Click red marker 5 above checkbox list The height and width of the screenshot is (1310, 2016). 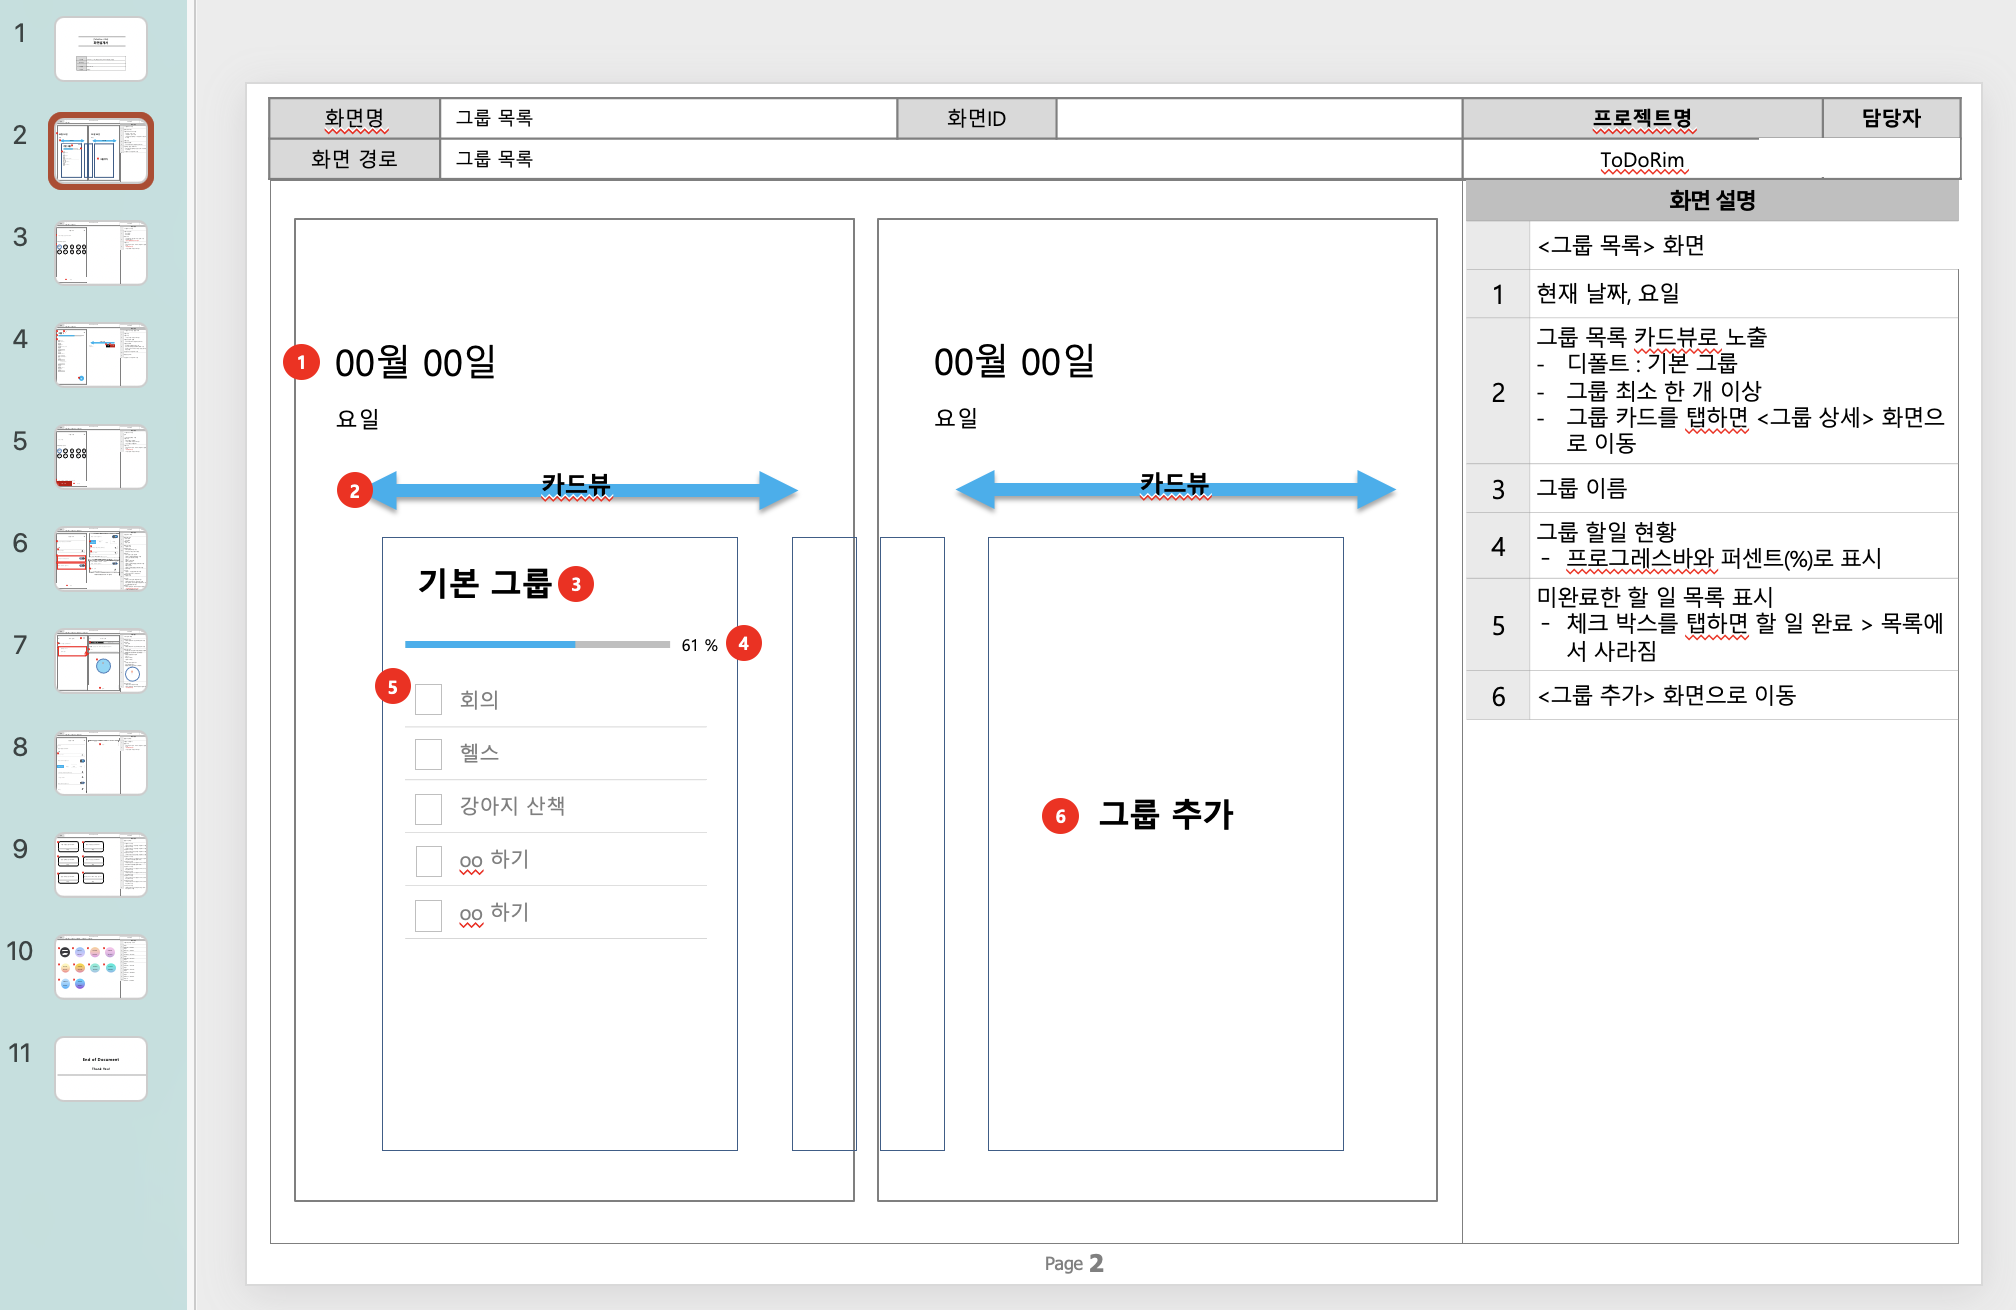392,687
